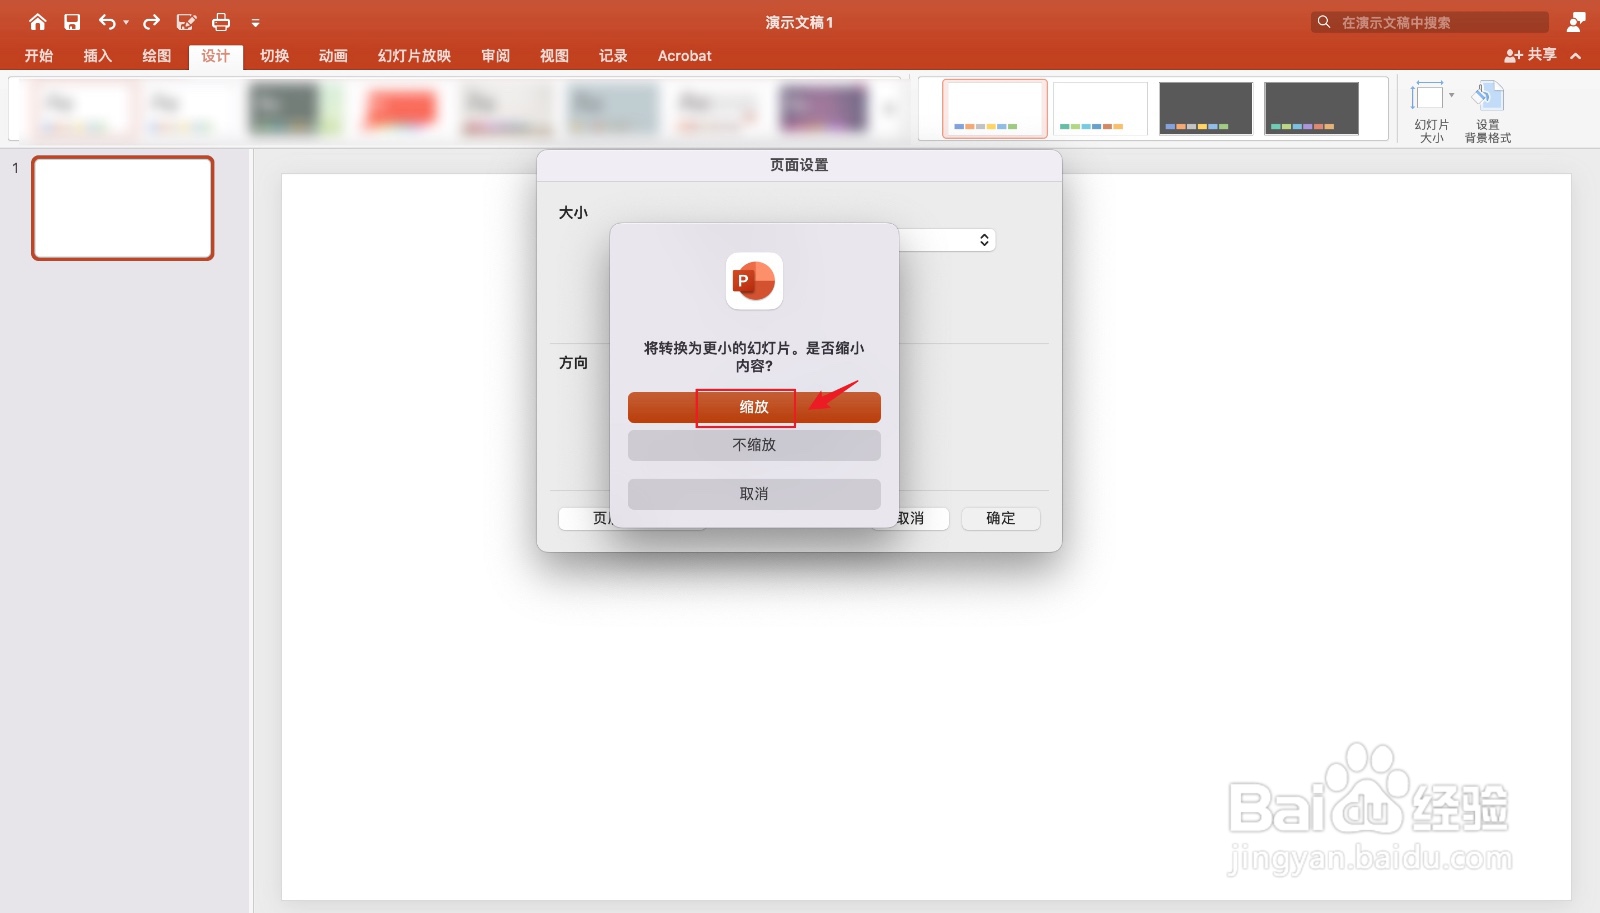1600x913 pixels.
Task: Click 不缩放 to keep content size
Action: pos(754,445)
